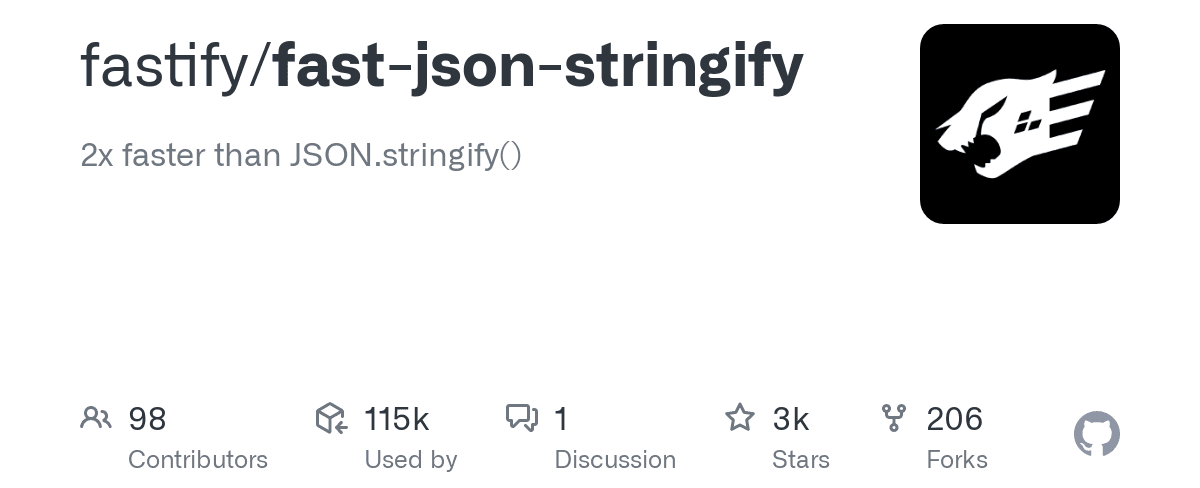This screenshot has width=1200, height=488.
Task: Click the Used by label
Action: [x=410, y=460]
